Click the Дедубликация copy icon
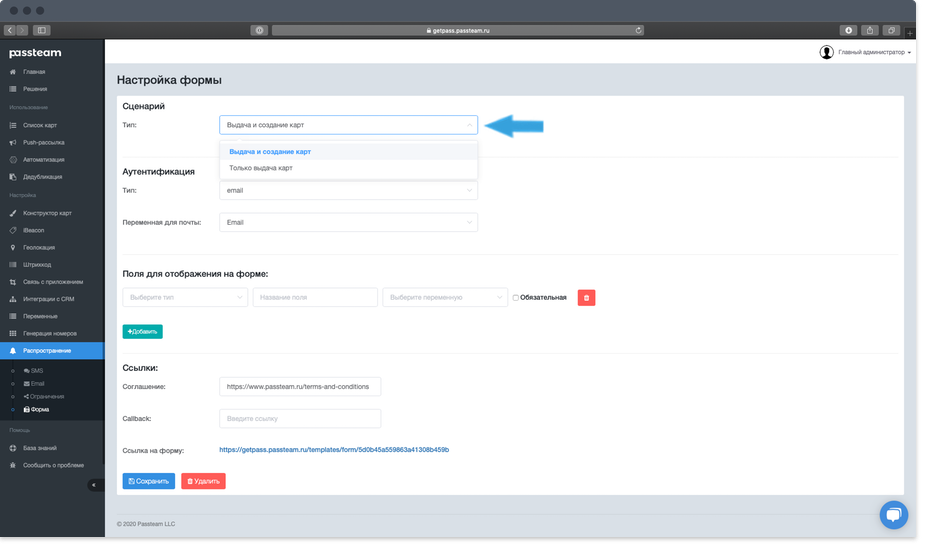The width and height of the screenshot is (925, 544). (x=13, y=177)
